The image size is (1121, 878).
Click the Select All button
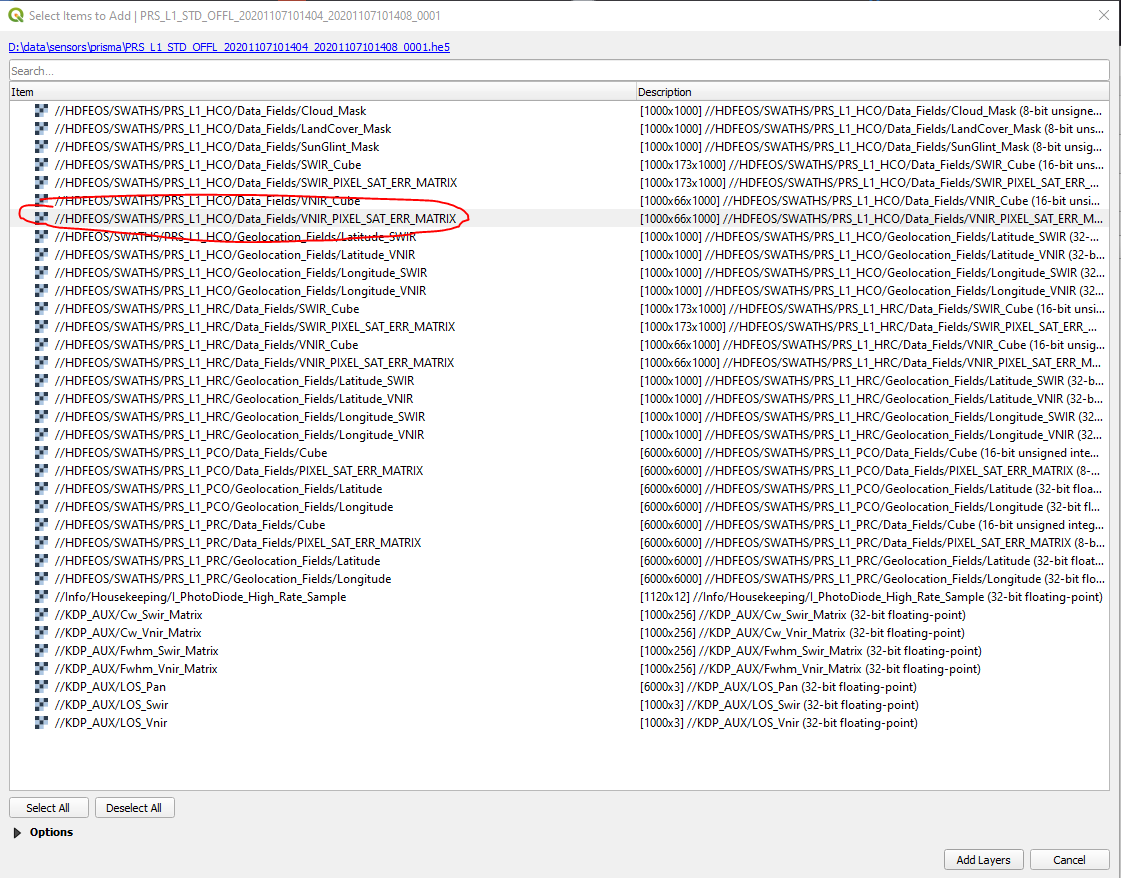pos(48,807)
